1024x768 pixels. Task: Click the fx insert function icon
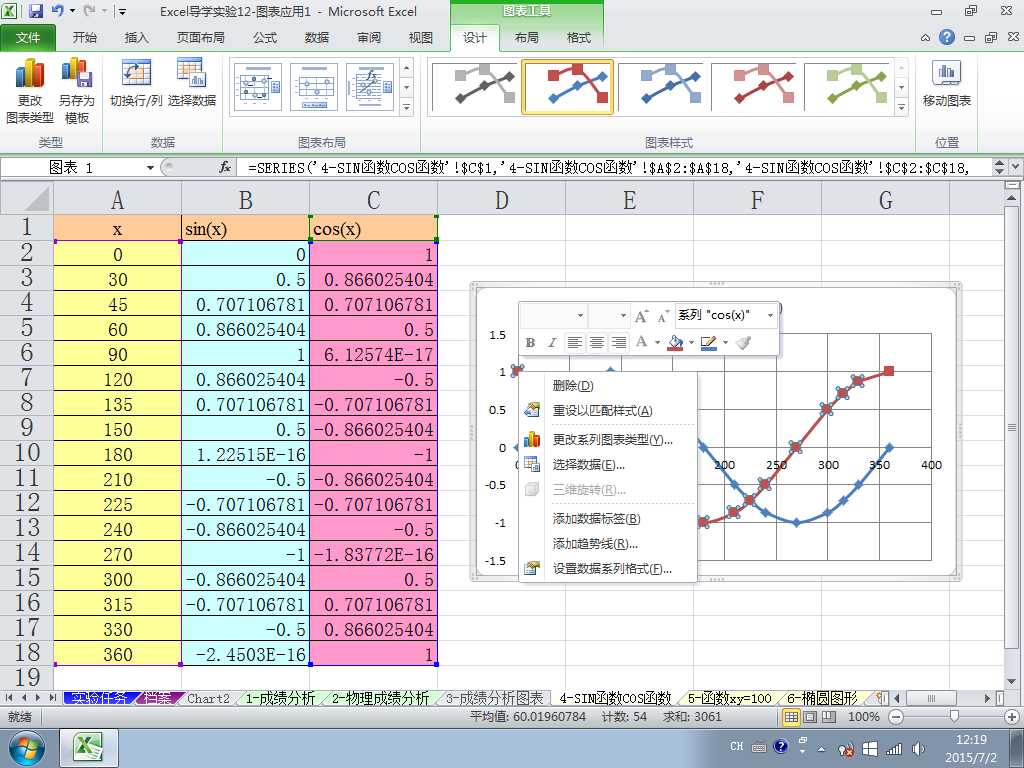tap(226, 168)
